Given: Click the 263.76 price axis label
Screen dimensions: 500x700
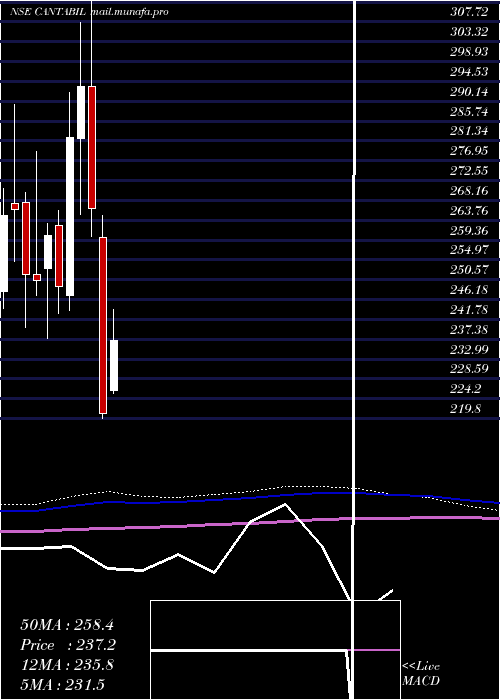Looking at the screenshot, I should pos(469,210).
